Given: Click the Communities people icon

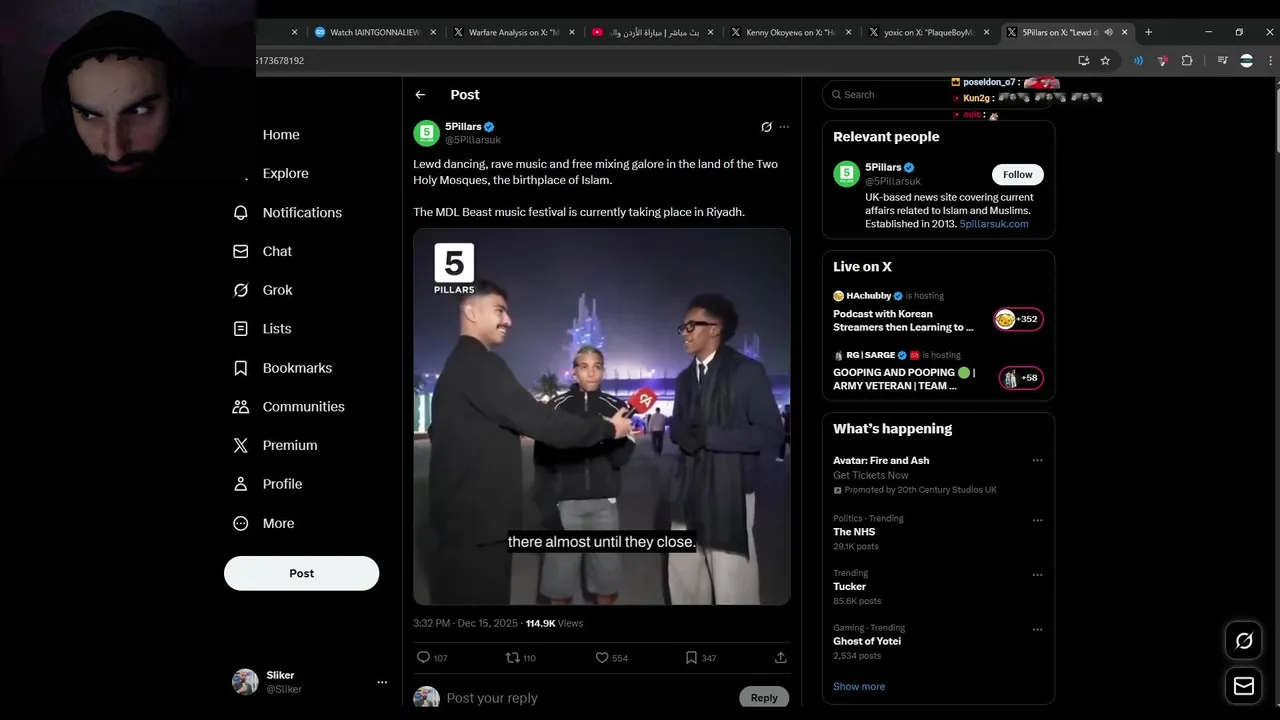Looking at the screenshot, I should [240, 407].
